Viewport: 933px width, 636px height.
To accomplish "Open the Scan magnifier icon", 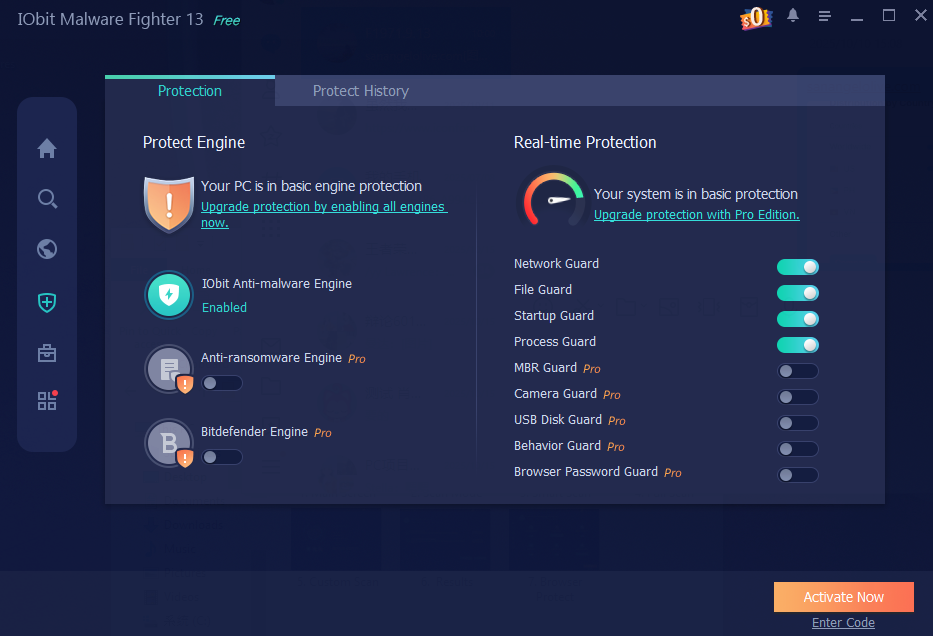I will point(47,199).
